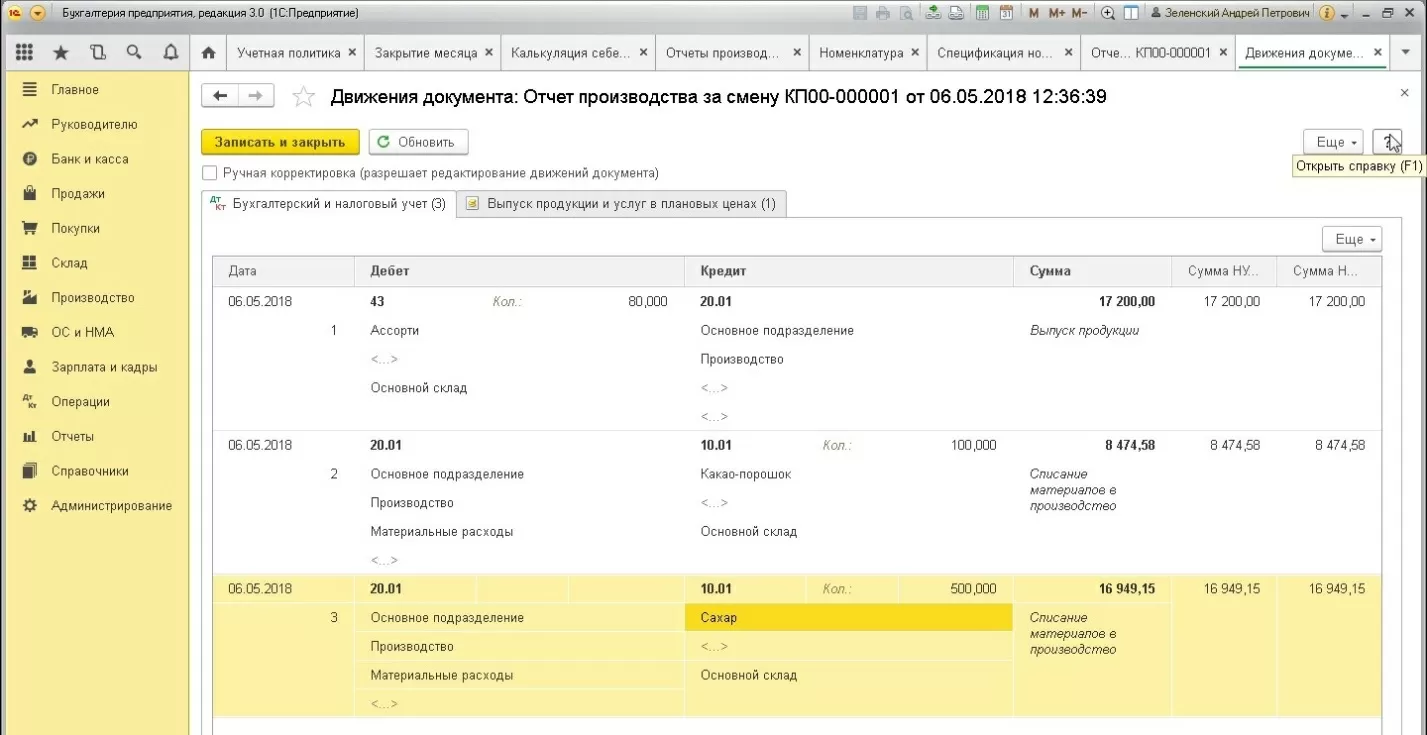Click the M+ memory add button
The image size is (1427, 735).
point(1056,13)
